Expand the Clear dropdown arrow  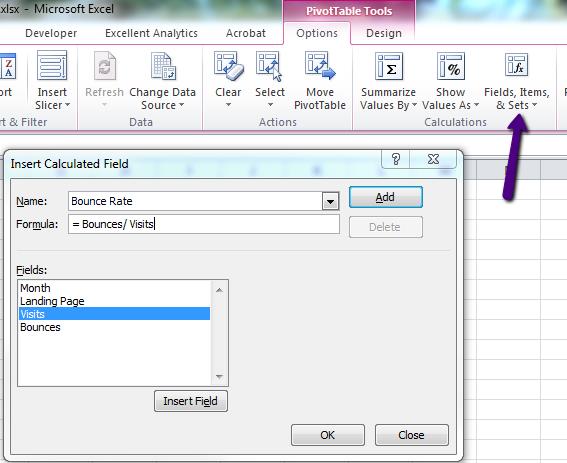pyautogui.click(x=229, y=105)
